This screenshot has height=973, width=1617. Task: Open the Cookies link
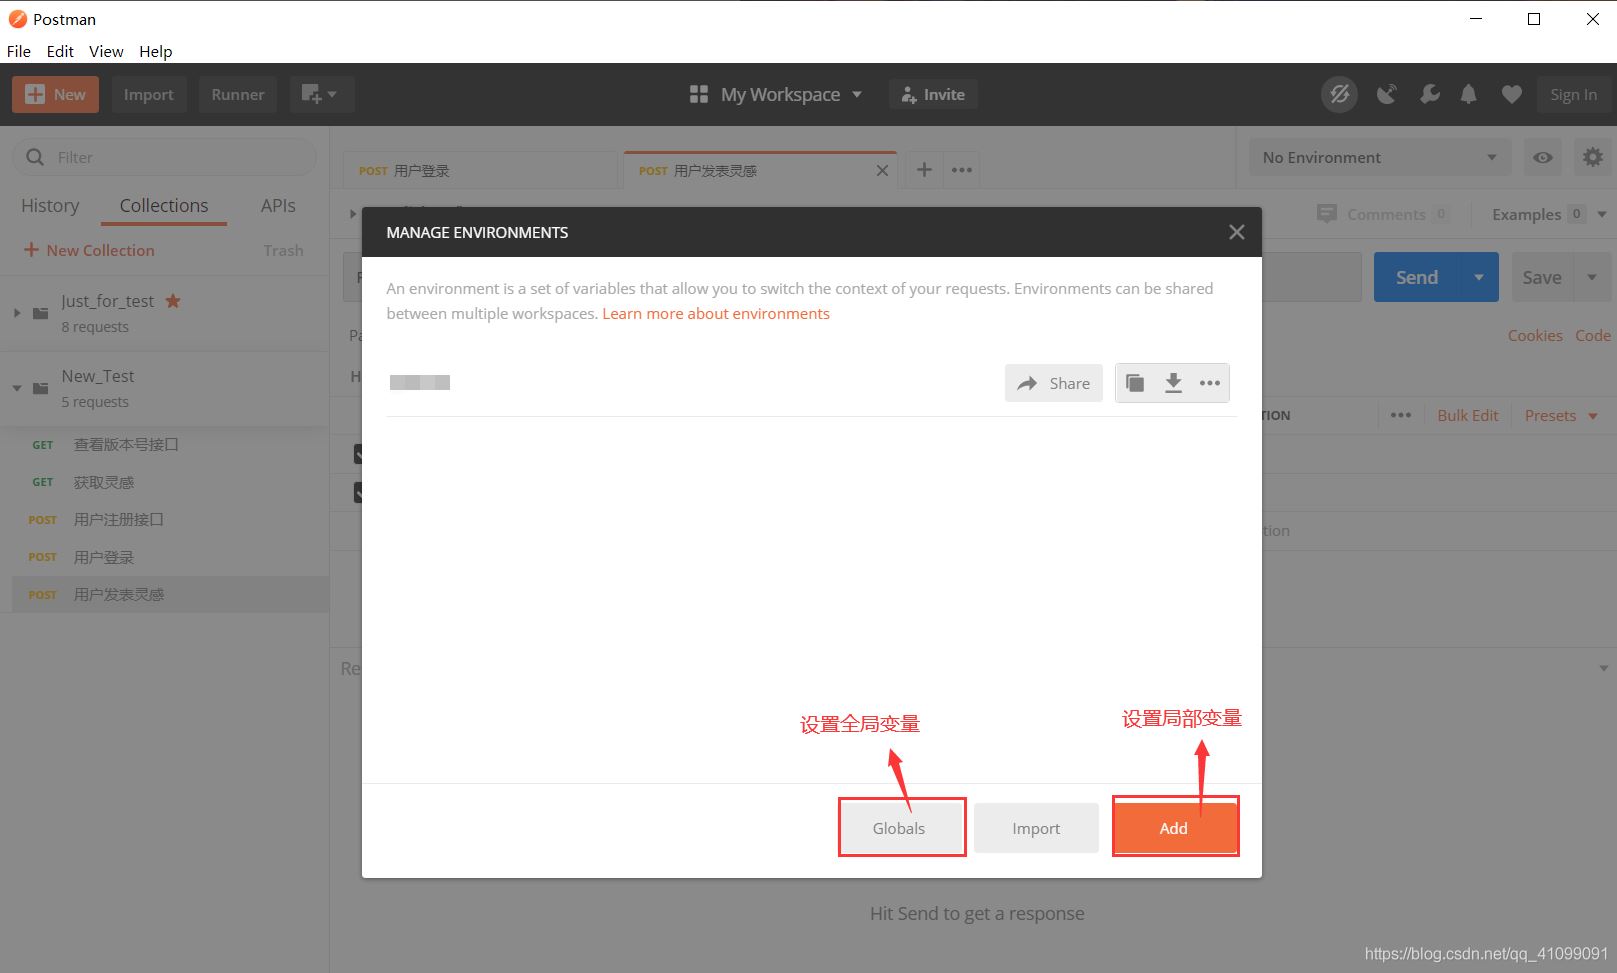pos(1535,335)
